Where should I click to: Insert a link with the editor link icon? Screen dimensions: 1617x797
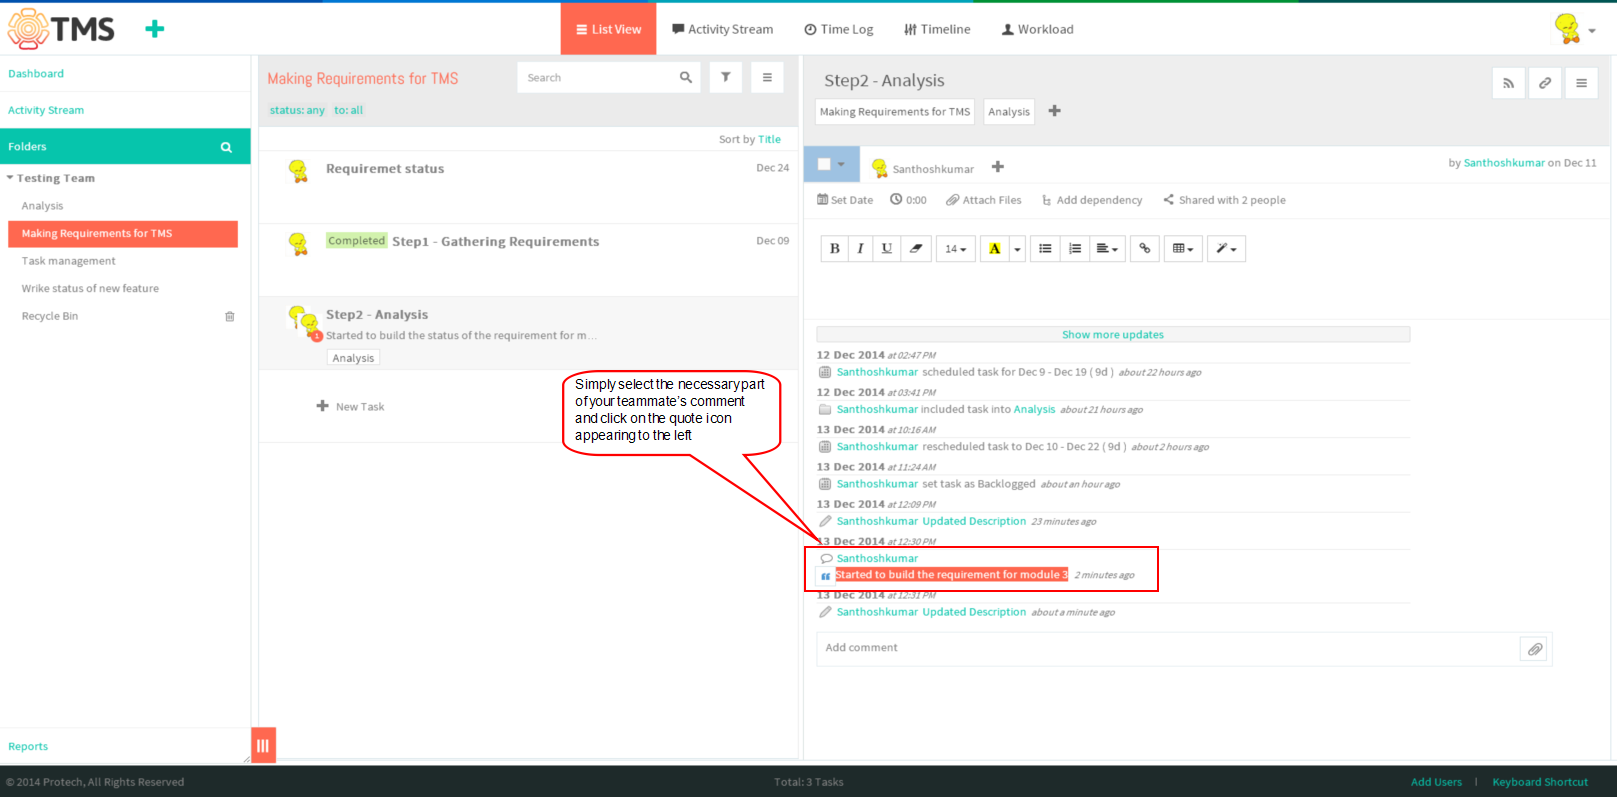point(1145,249)
